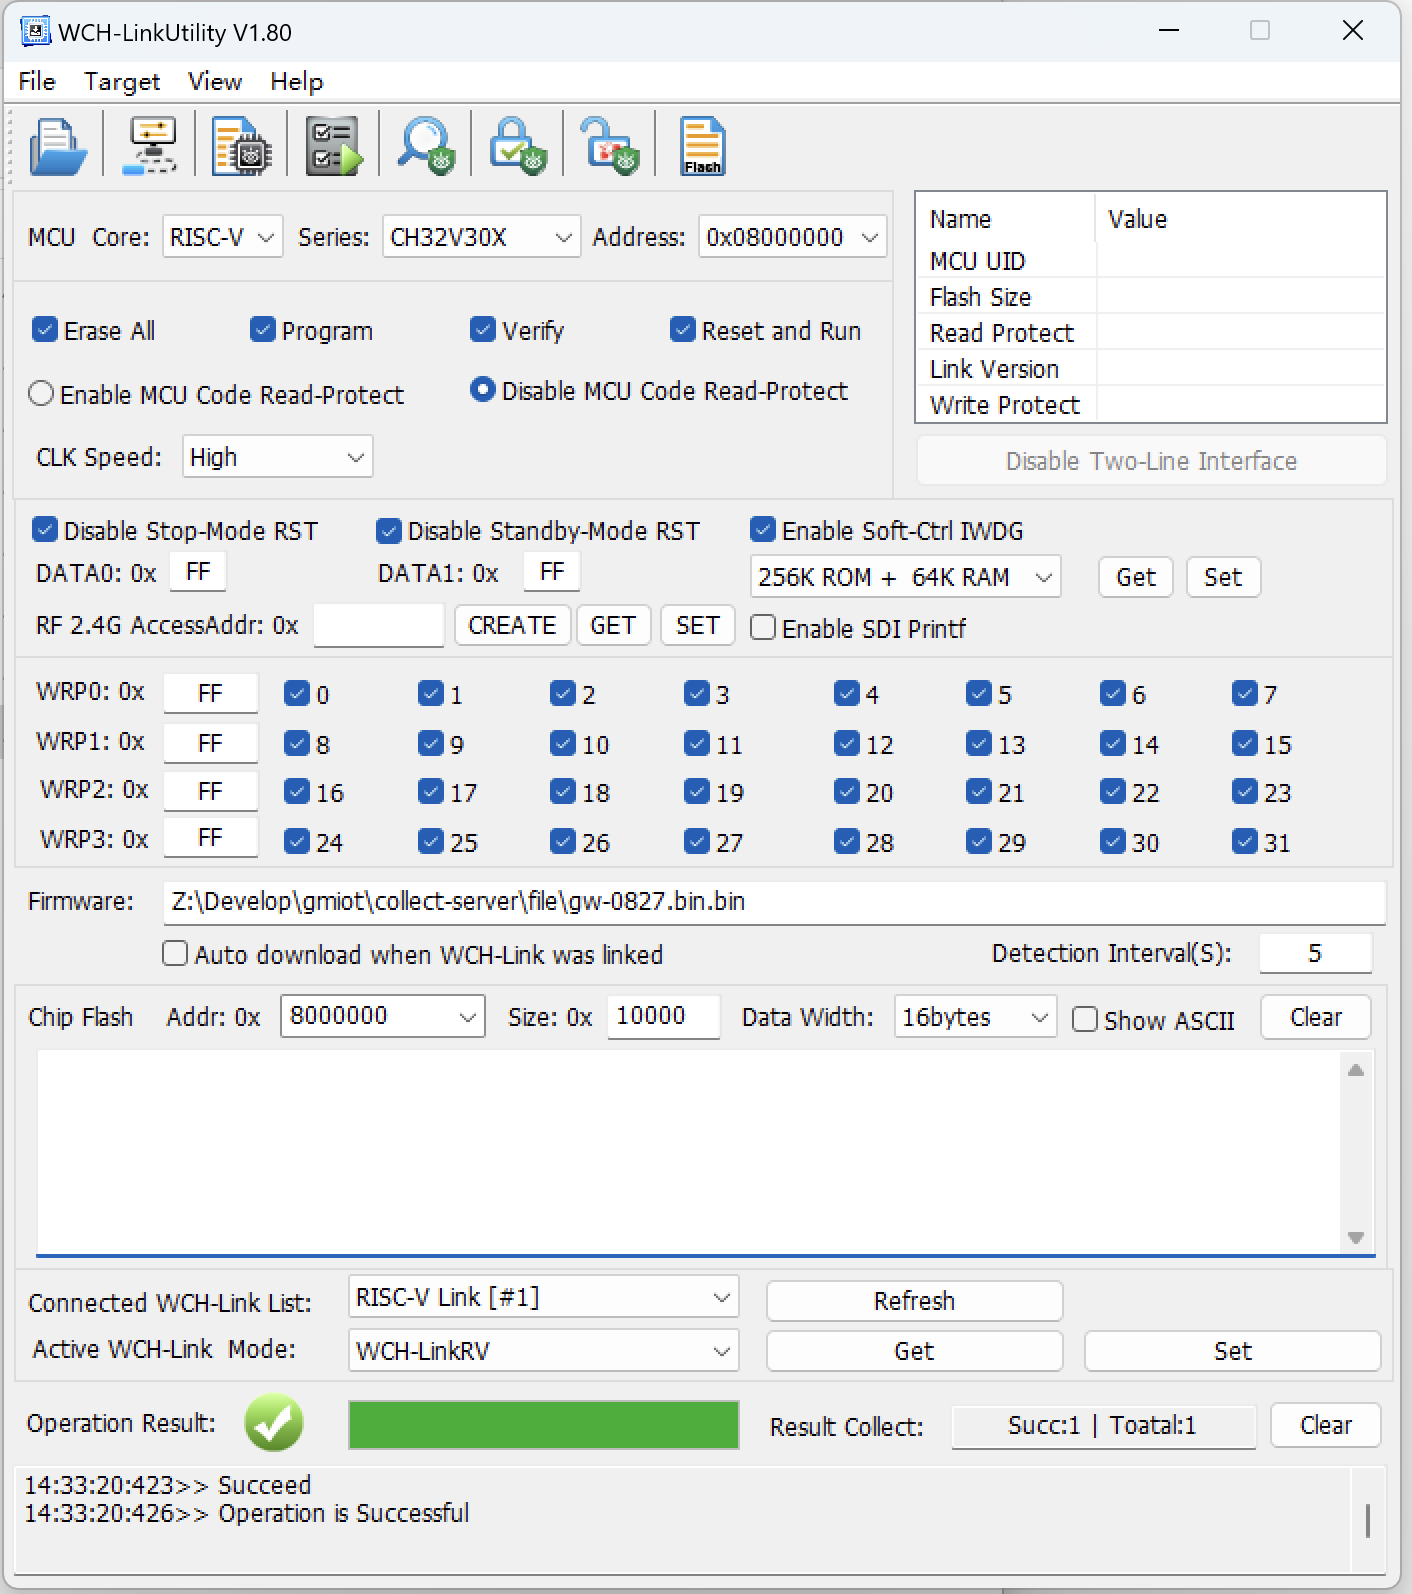The height and width of the screenshot is (1594, 1412).
Task: Click the Firmware path input field
Action: [x=774, y=902]
